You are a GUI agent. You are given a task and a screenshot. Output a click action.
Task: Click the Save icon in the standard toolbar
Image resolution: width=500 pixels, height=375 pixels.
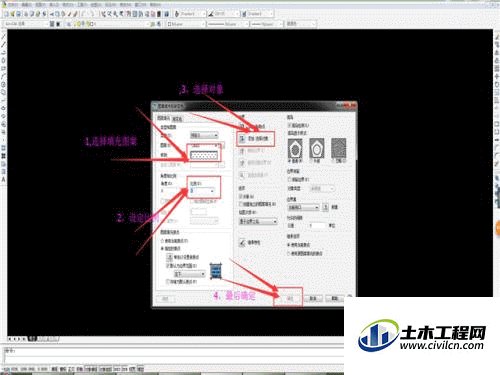[x=19, y=14]
